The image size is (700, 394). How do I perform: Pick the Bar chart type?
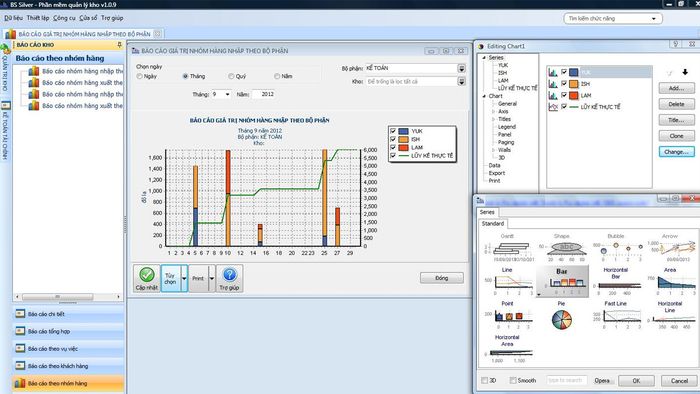click(x=562, y=282)
